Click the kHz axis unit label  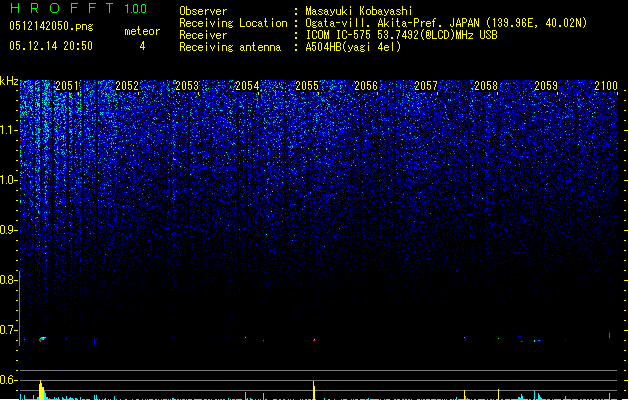point(9,81)
